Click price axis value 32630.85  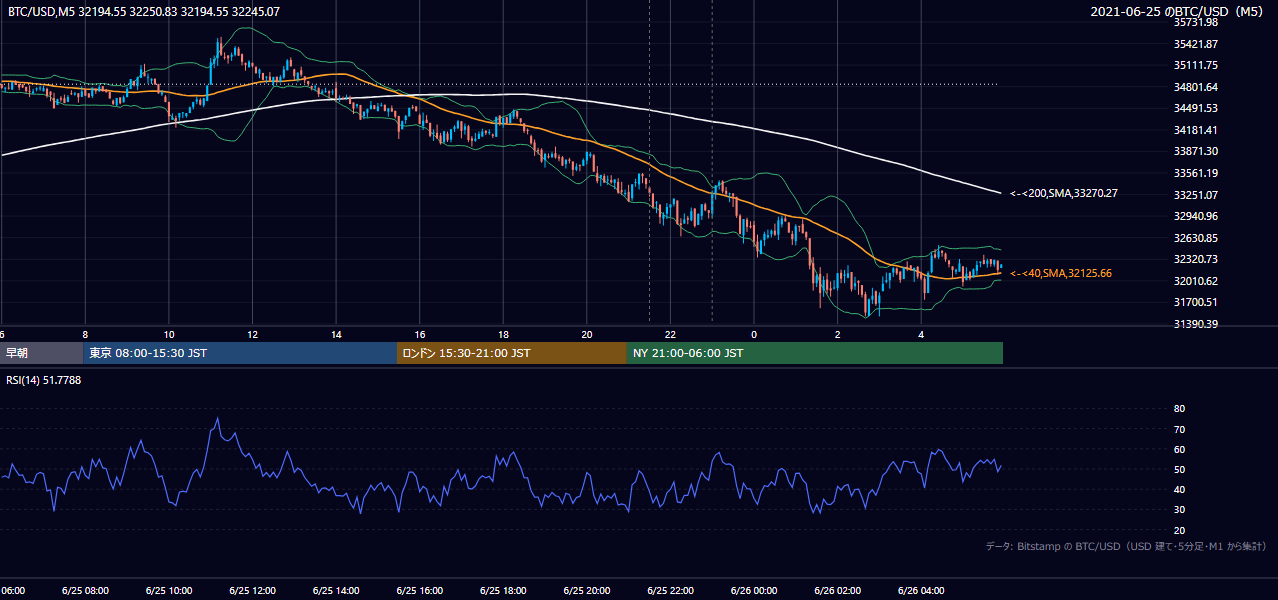tap(1195, 238)
